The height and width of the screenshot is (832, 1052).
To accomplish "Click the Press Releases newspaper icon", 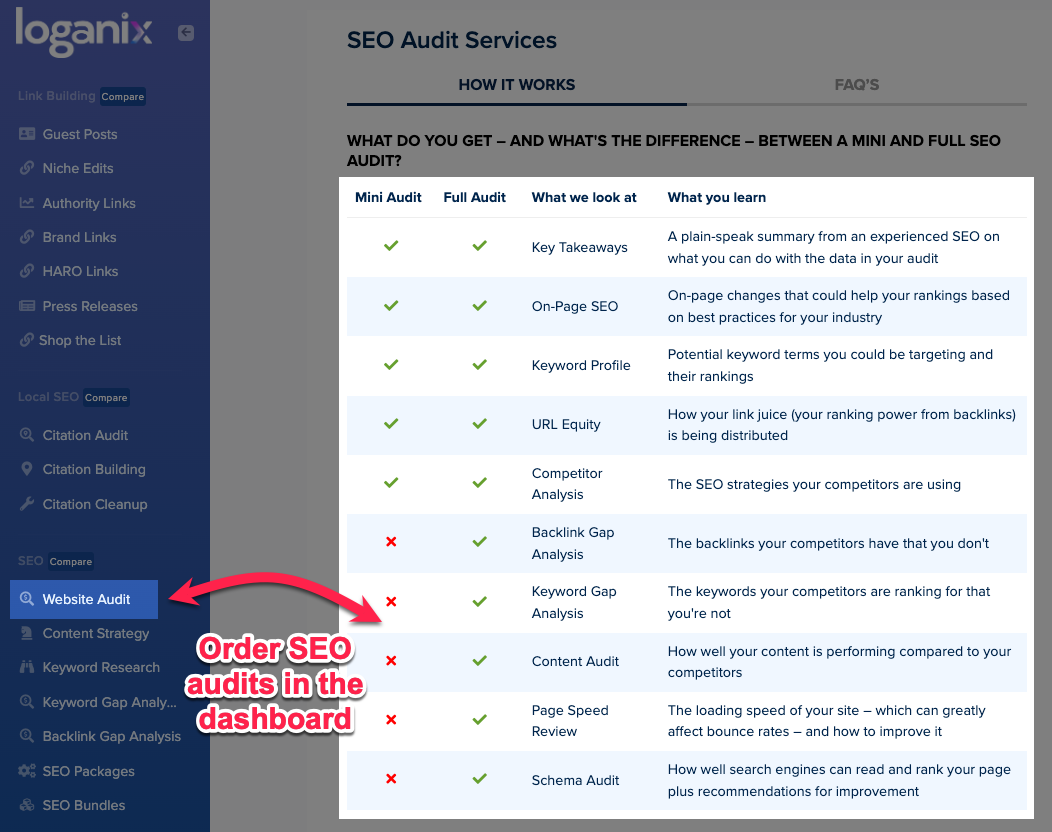I will point(27,306).
